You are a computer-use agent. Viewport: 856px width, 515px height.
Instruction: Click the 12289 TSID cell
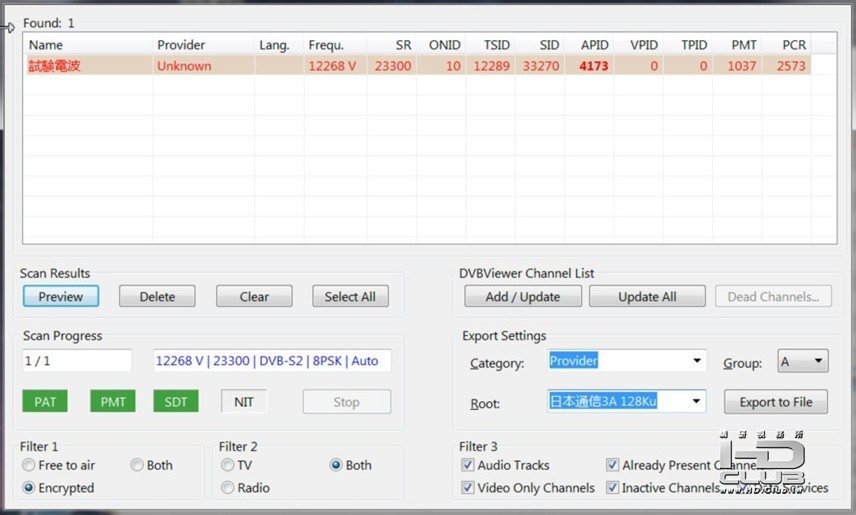491,66
